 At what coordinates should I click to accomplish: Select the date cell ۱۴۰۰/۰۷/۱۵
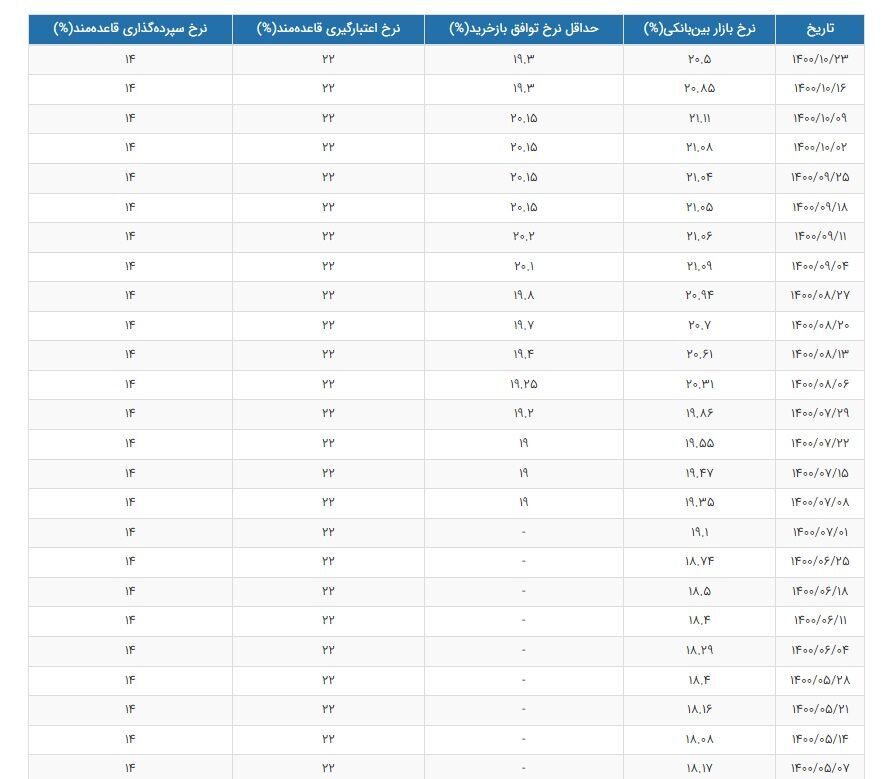pyautogui.click(x=820, y=473)
